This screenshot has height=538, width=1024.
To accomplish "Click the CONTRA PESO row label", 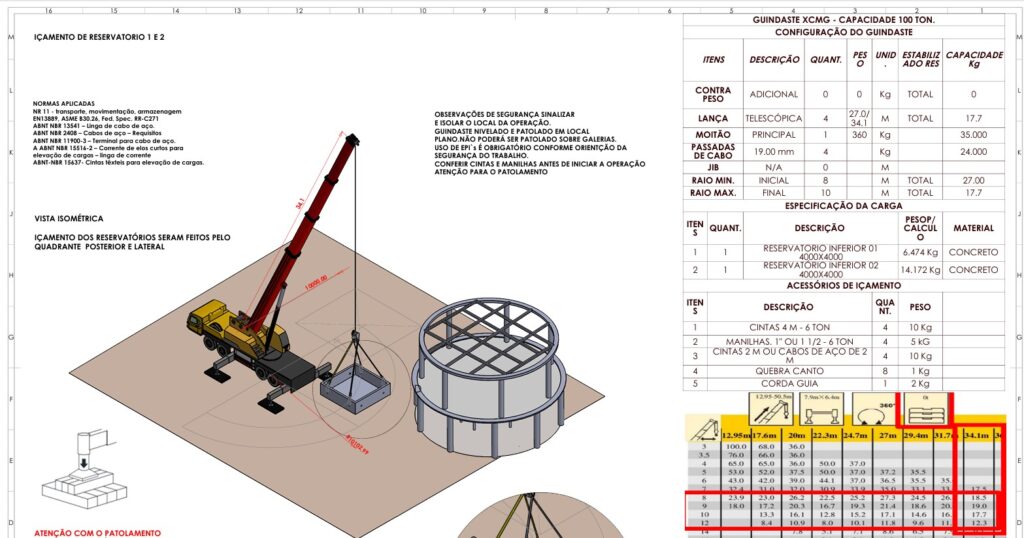I will click(x=713, y=94).
